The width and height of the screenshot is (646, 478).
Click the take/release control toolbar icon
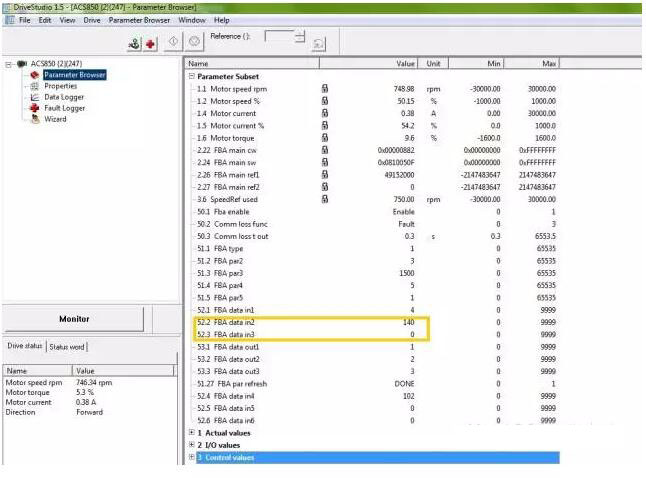135,43
